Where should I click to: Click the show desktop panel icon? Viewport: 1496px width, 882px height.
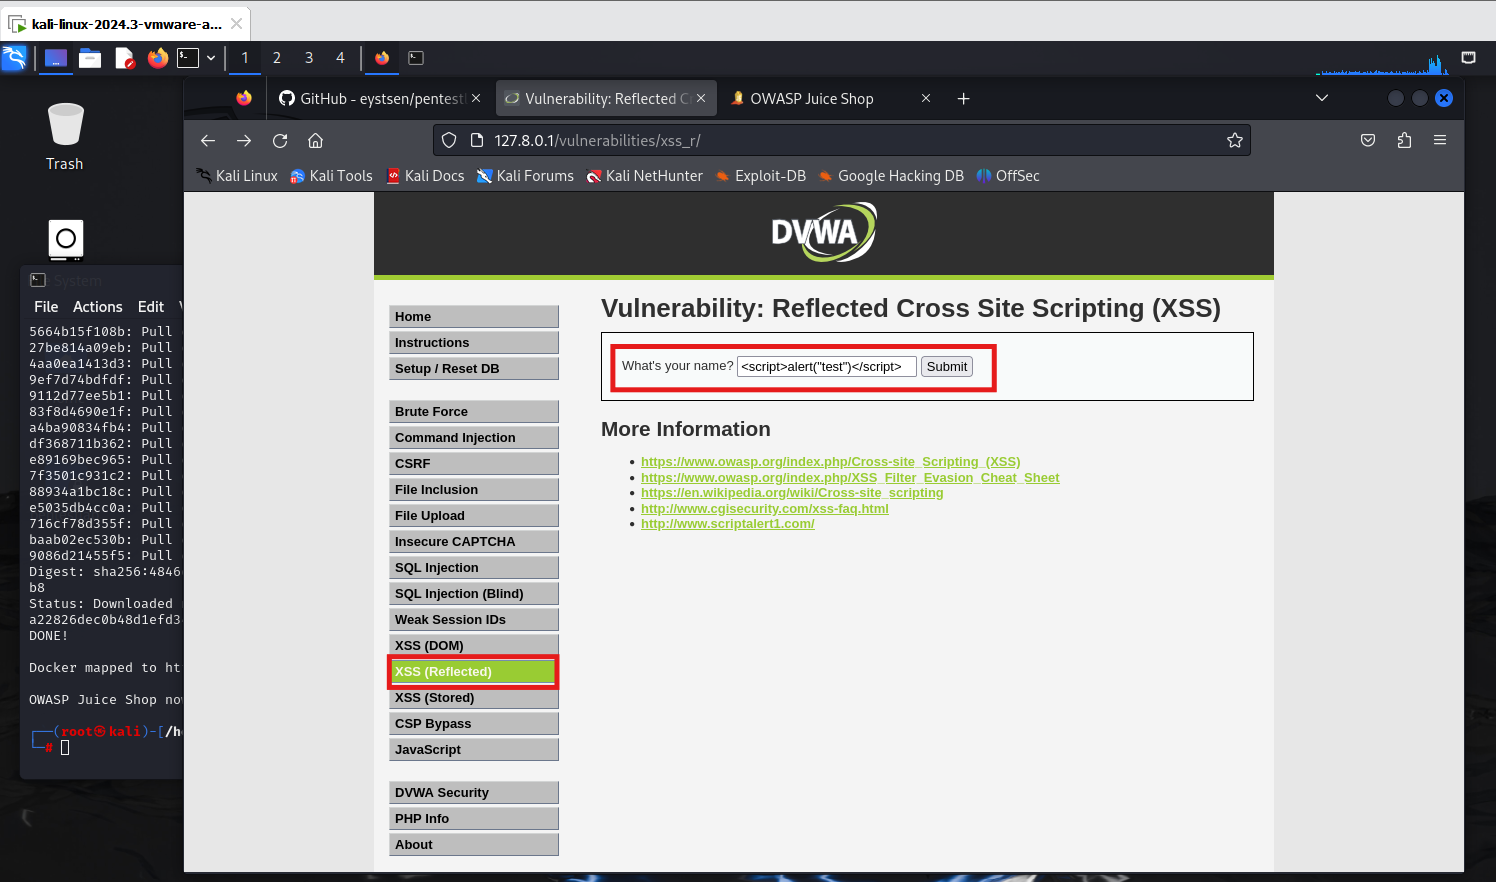56,58
